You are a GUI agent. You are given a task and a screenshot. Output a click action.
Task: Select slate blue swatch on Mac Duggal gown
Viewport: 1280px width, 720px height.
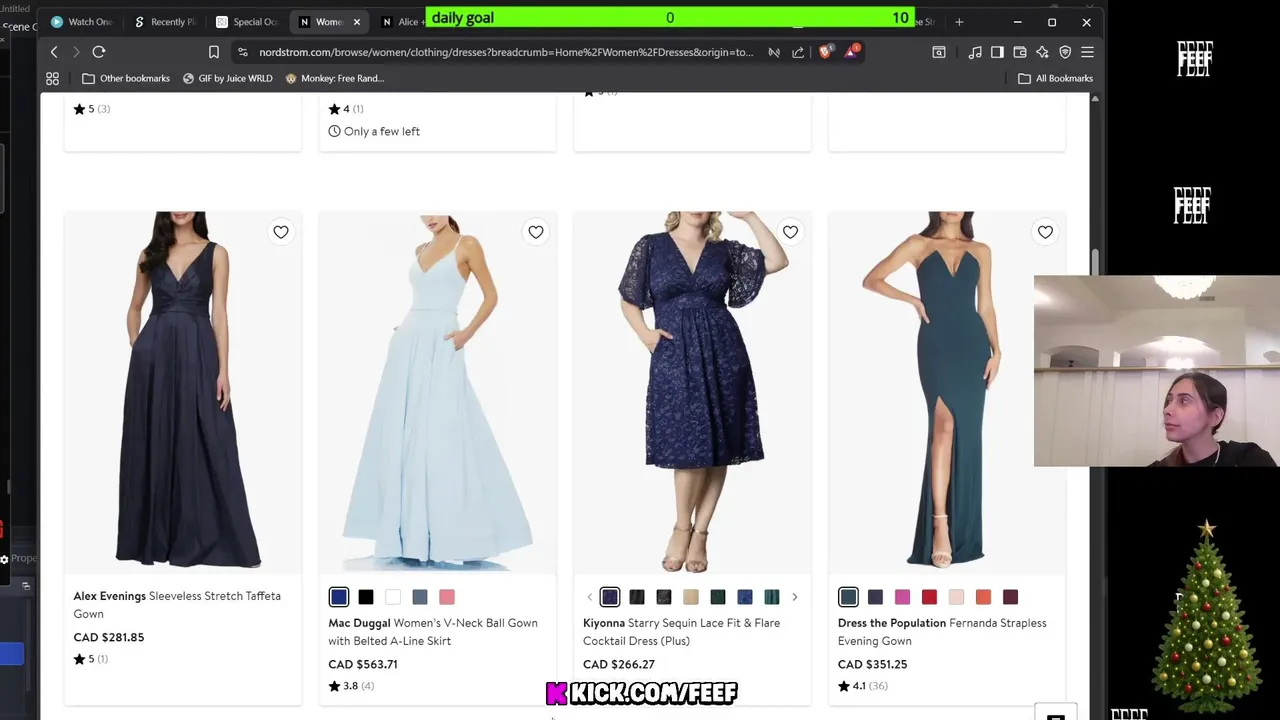(x=420, y=597)
